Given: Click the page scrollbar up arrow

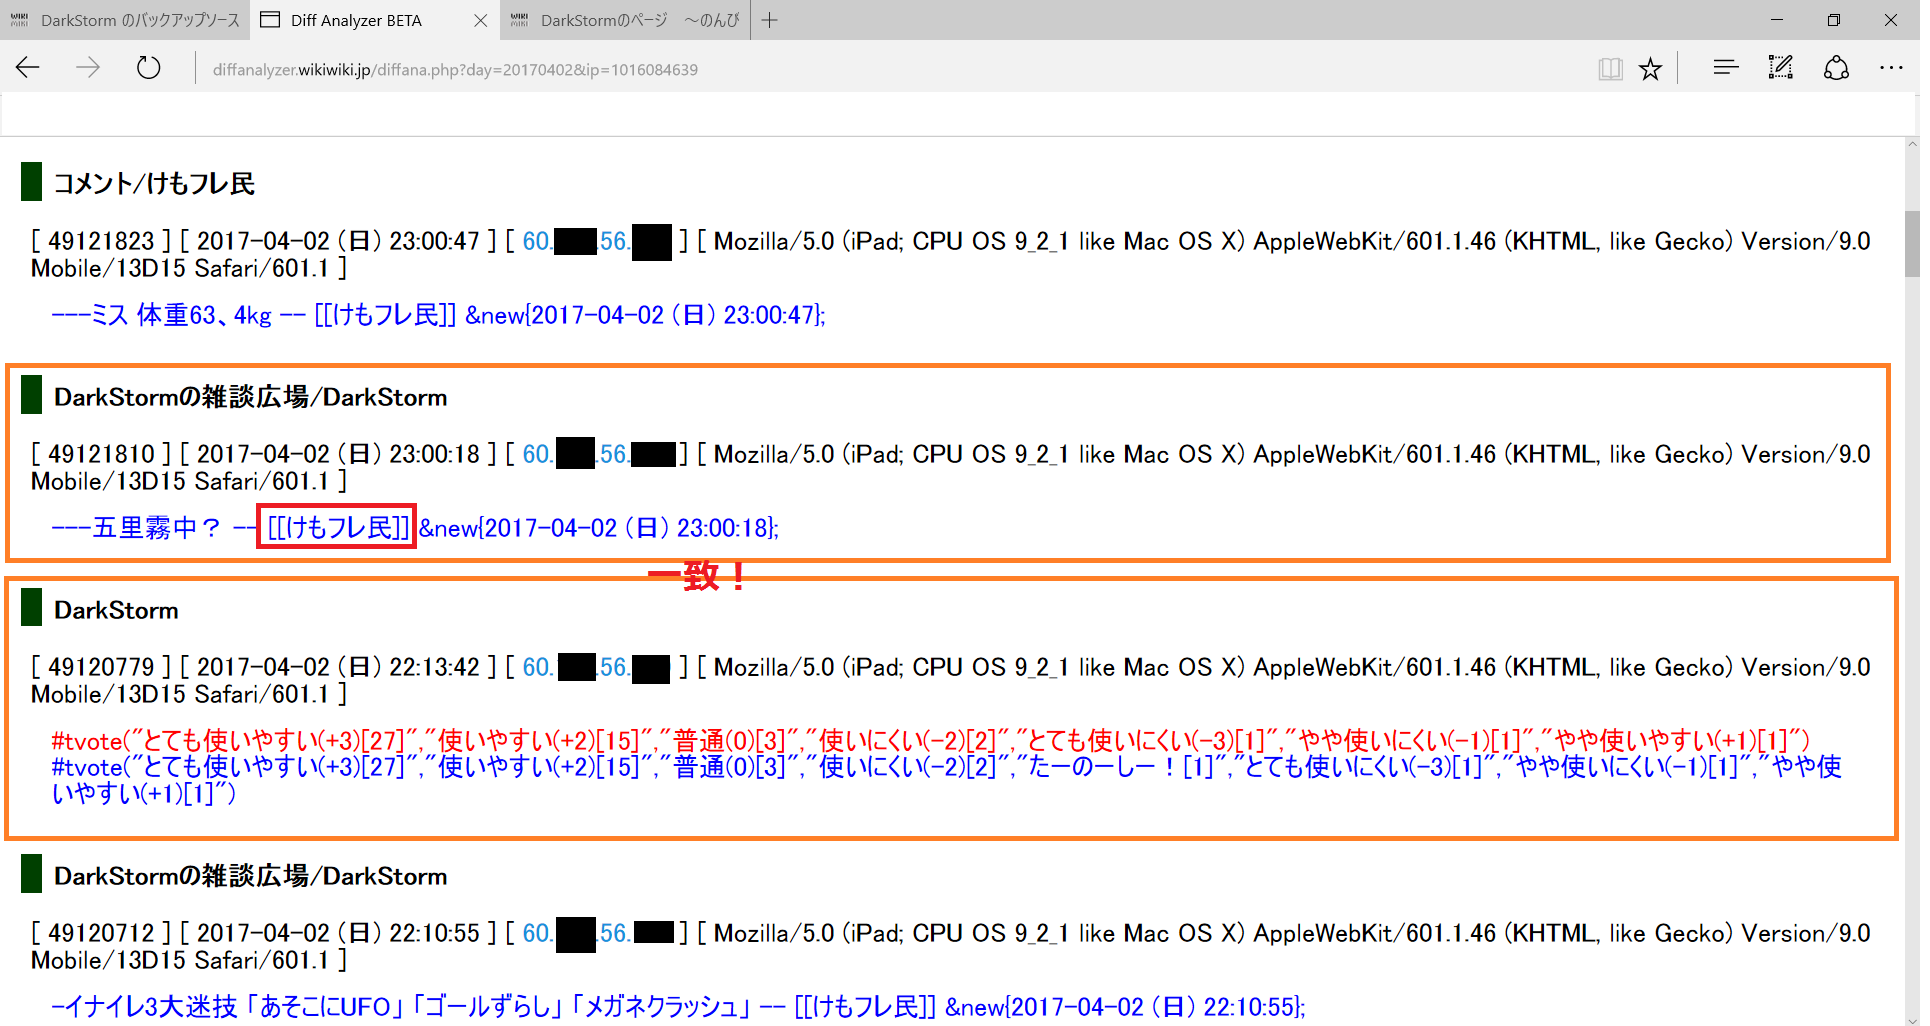Looking at the screenshot, I should [x=1912, y=144].
